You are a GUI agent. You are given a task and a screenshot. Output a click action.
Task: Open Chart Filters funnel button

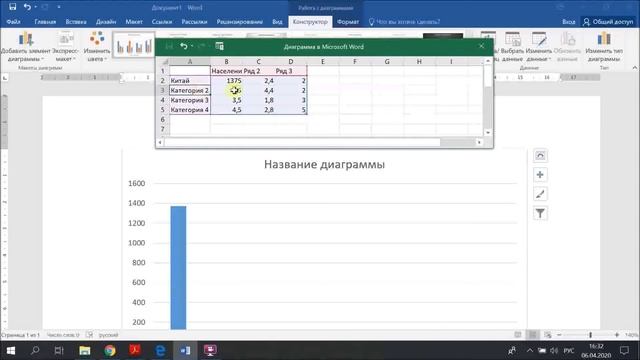[540, 213]
